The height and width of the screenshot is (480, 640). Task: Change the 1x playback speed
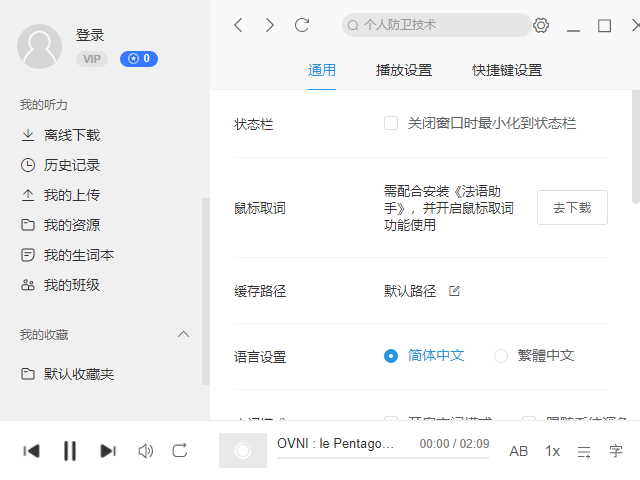[553, 451]
